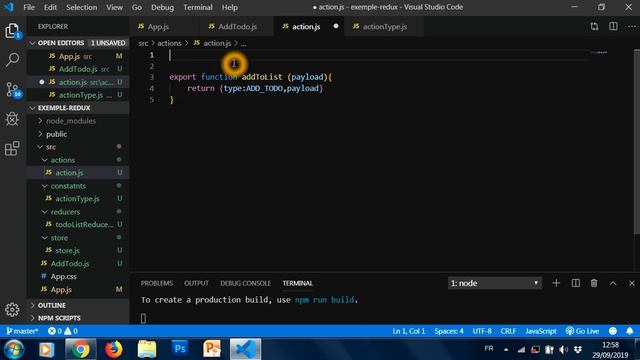Select terminal from 1: node dropdown
This screenshot has height=360, width=640.
coord(495,283)
